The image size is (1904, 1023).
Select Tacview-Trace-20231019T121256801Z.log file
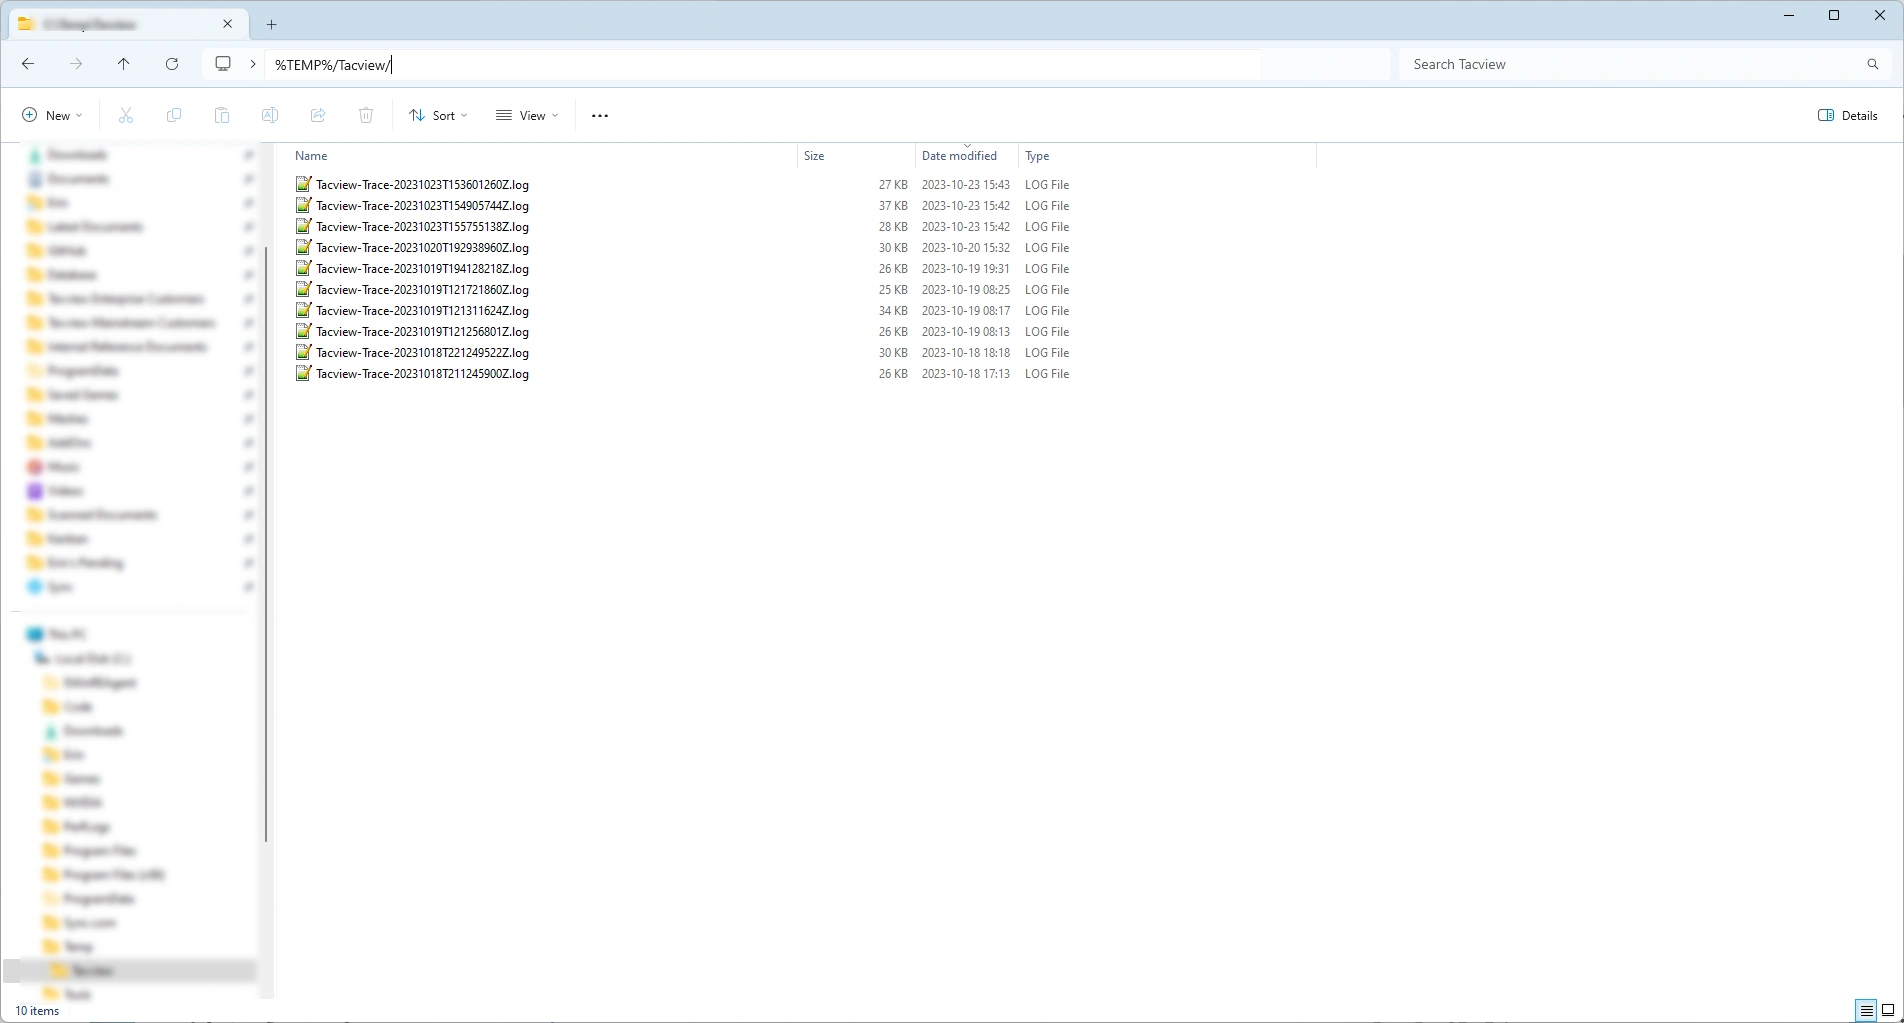click(x=422, y=332)
